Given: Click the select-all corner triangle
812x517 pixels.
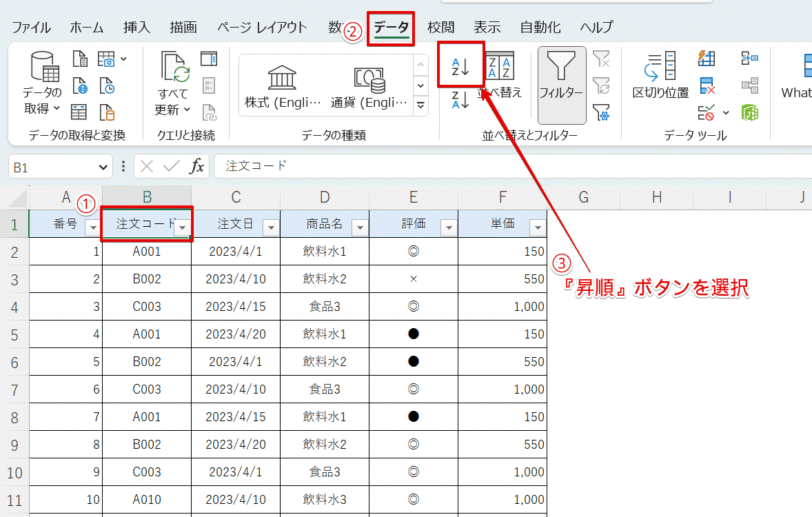Looking at the screenshot, I should [x=18, y=198].
